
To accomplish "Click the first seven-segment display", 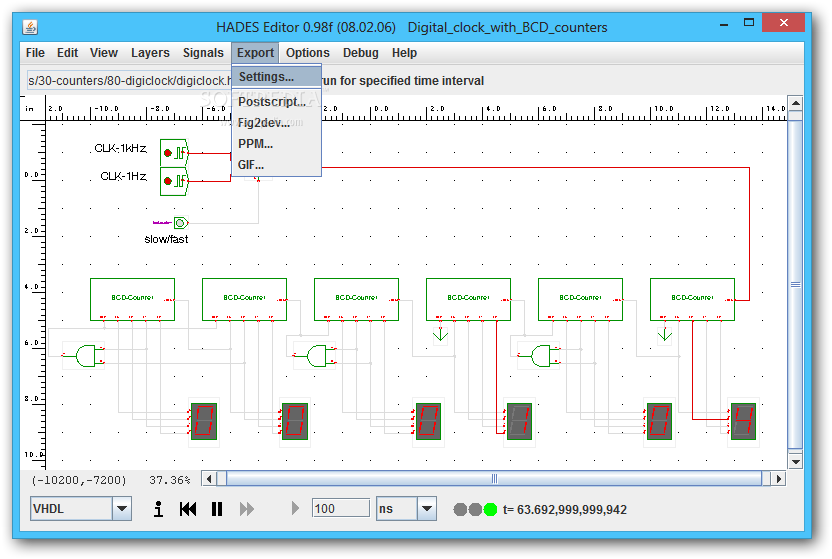I will (x=204, y=422).
